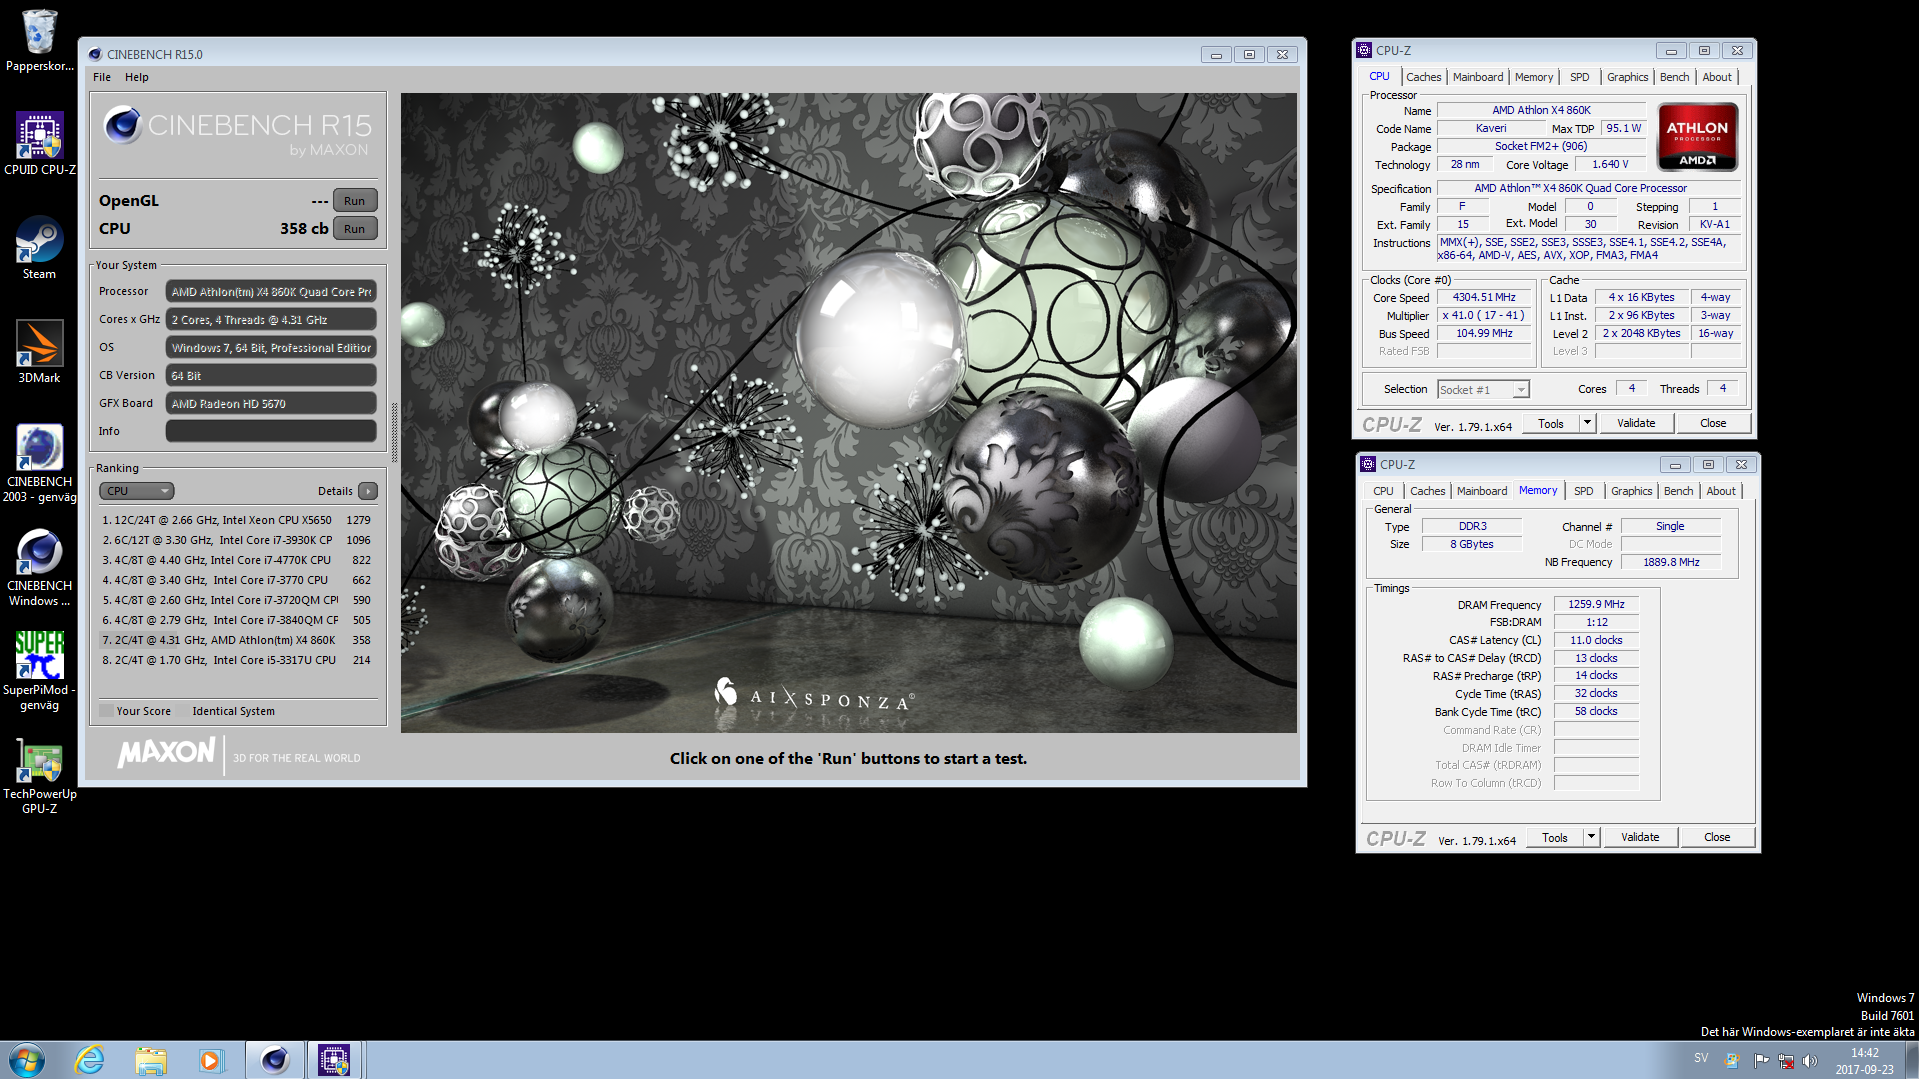This screenshot has width=1919, height=1079.
Task: Open CINEBENCH Windows desktop shortcut
Action: point(39,566)
